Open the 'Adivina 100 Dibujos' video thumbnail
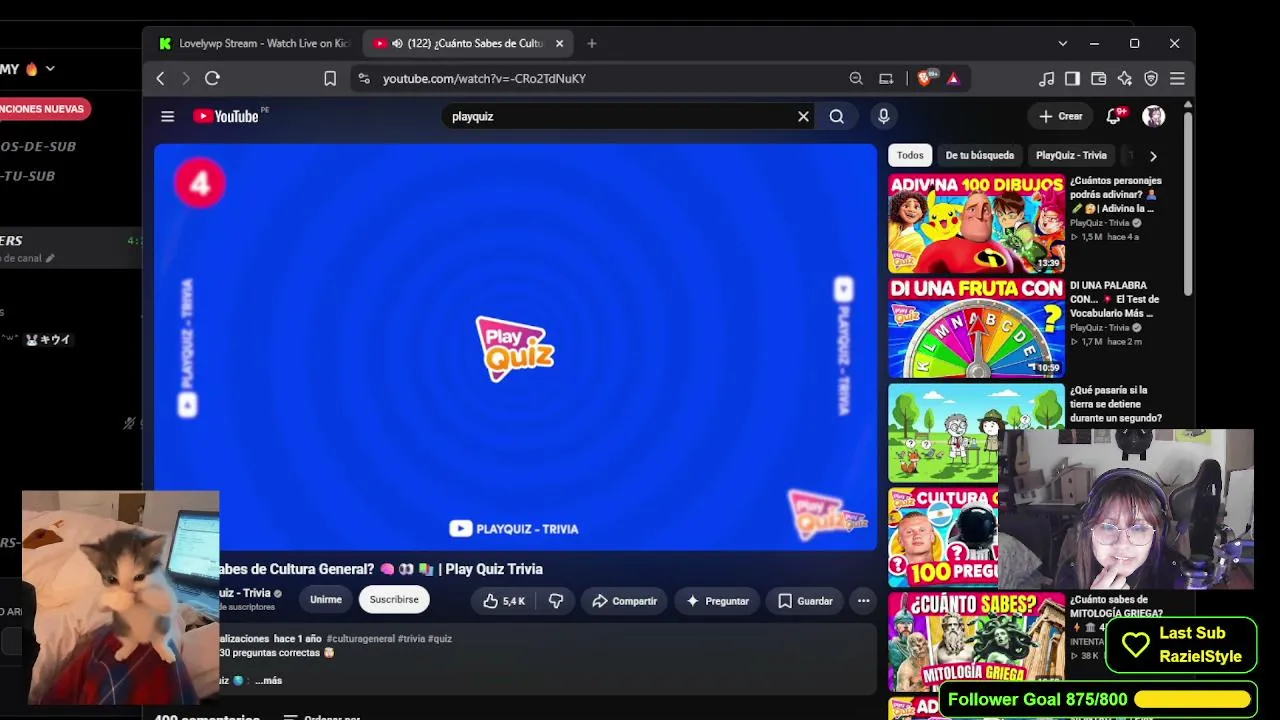Viewport: 1280px width, 720px height. click(x=977, y=223)
